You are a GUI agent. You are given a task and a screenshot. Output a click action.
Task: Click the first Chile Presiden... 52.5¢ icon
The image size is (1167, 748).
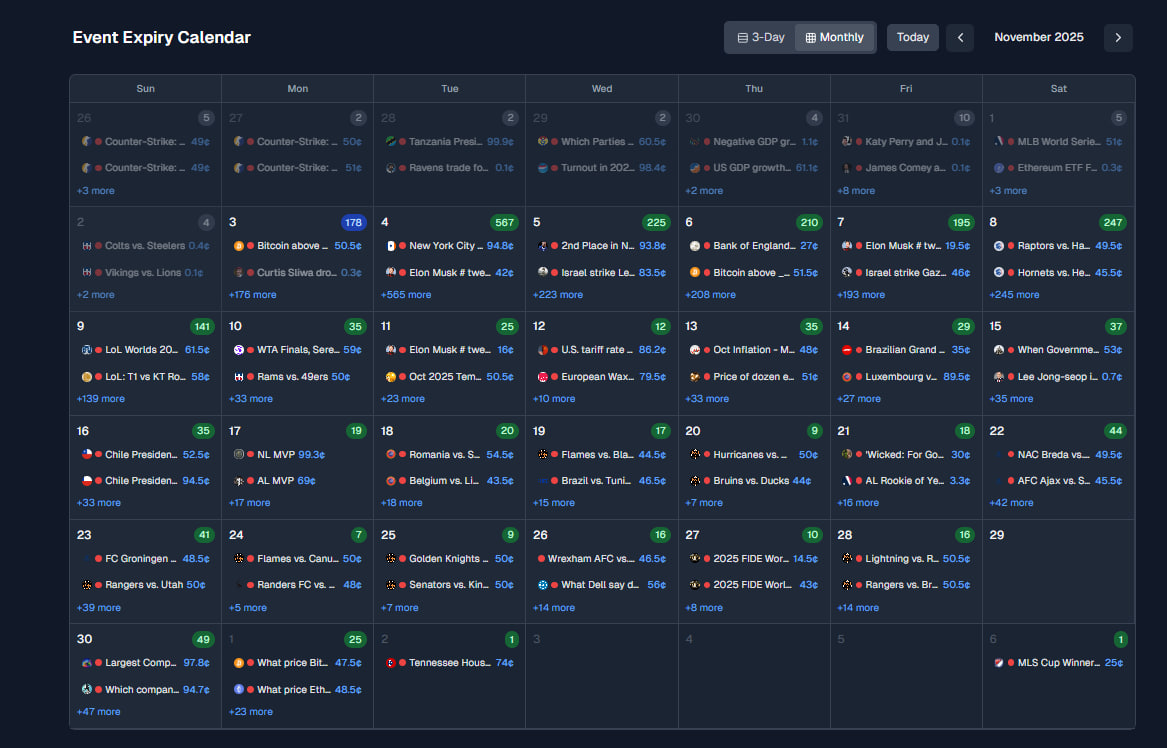click(86, 454)
